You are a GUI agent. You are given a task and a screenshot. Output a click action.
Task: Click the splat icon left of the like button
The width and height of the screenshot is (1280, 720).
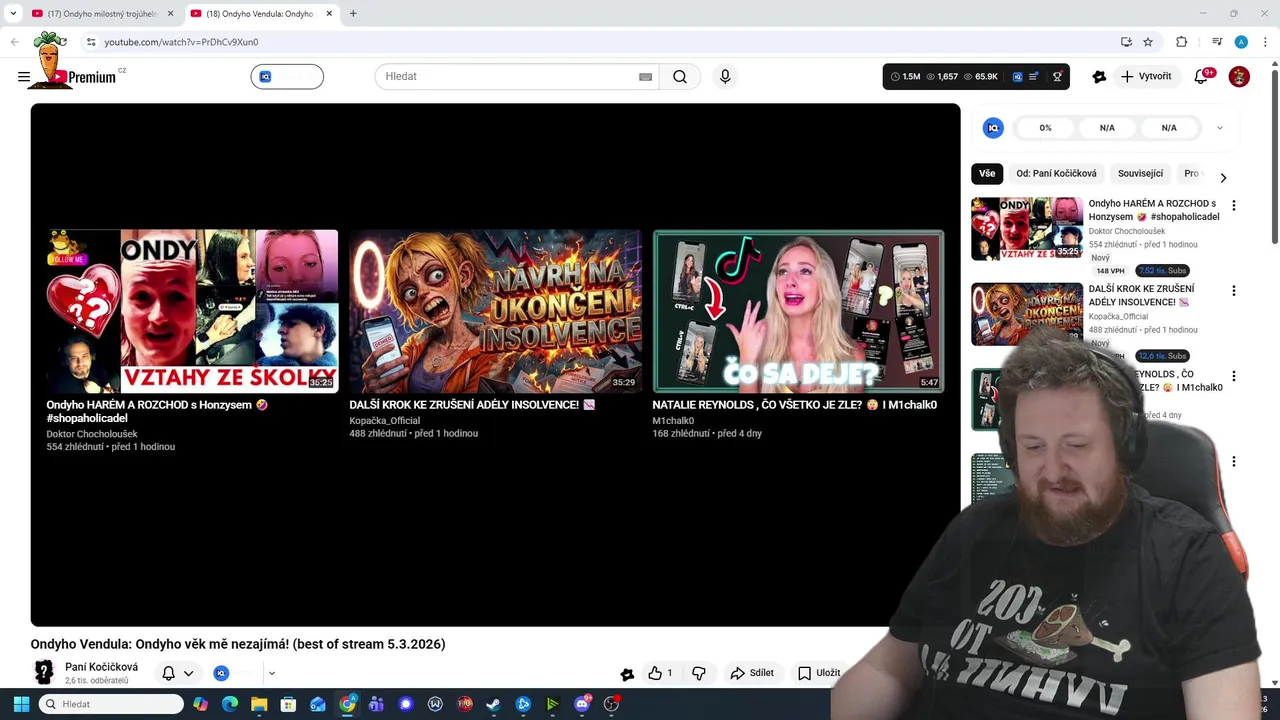click(627, 674)
